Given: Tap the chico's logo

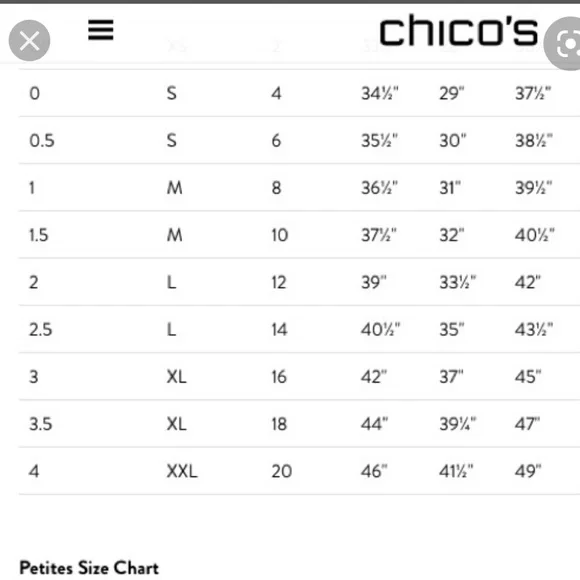Looking at the screenshot, I should click(458, 31).
